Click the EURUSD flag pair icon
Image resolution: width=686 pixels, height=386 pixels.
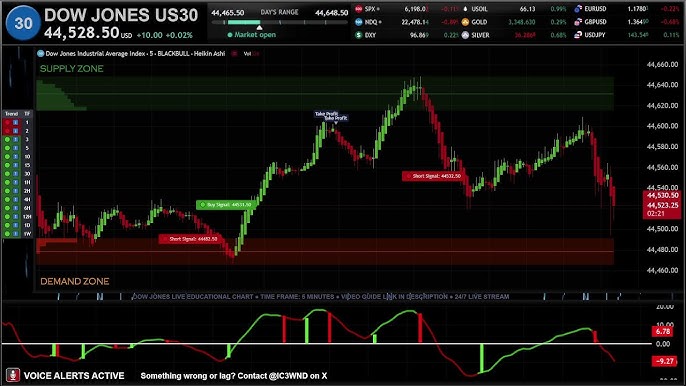coord(578,9)
